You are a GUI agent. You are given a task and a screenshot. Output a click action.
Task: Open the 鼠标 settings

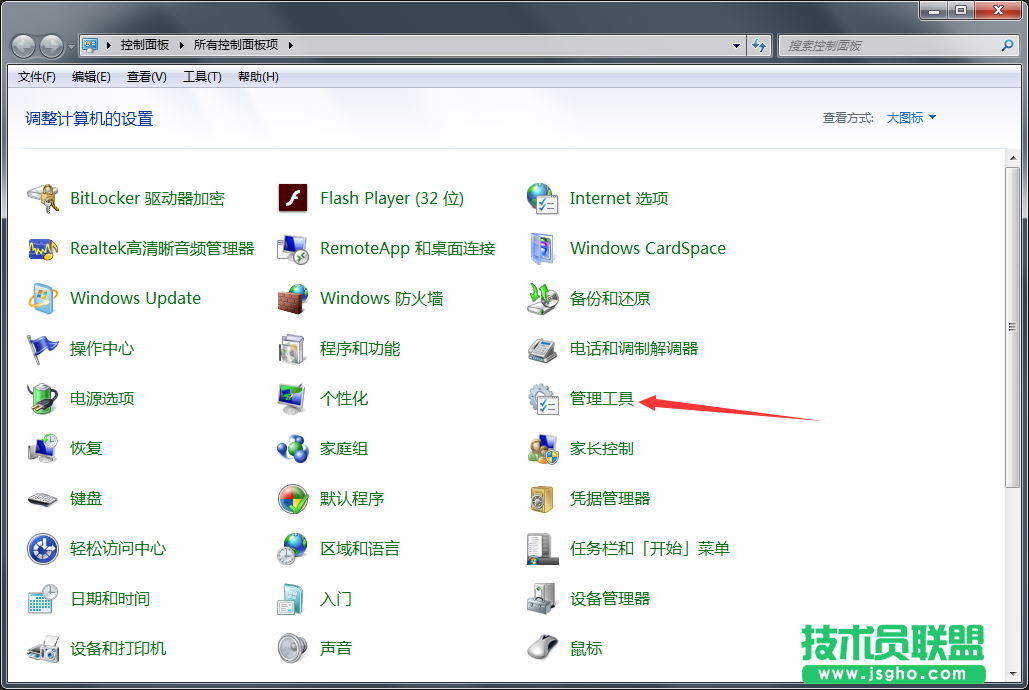pyautogui.click(x=583, y=648)
